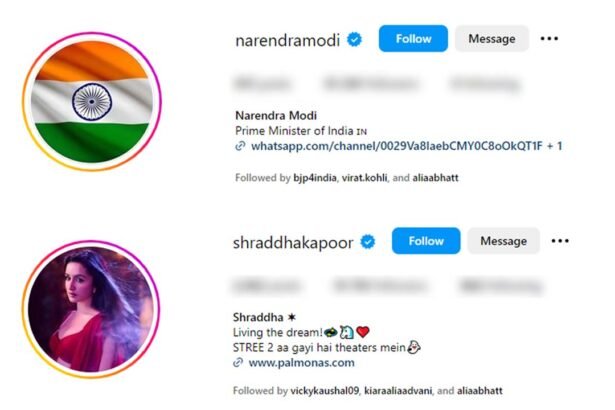Message narendramodi

[x=492, y=38]
